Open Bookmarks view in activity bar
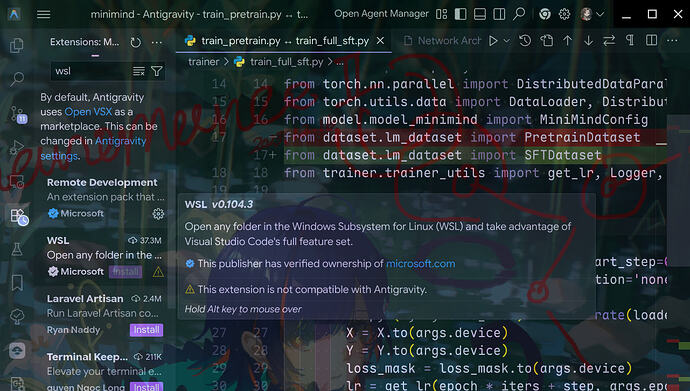690x391 pixels. (17, 283)
